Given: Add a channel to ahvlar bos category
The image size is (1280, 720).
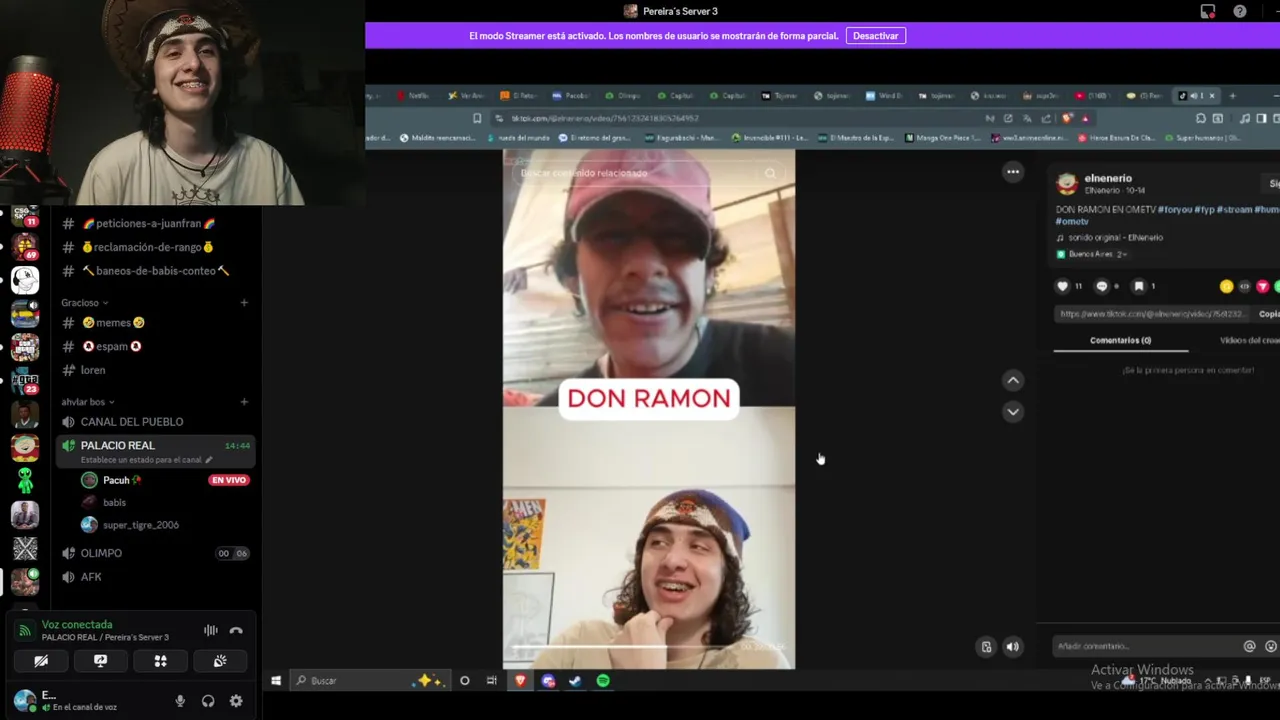Looking at the screenshot, I should (x=244, y=402).
